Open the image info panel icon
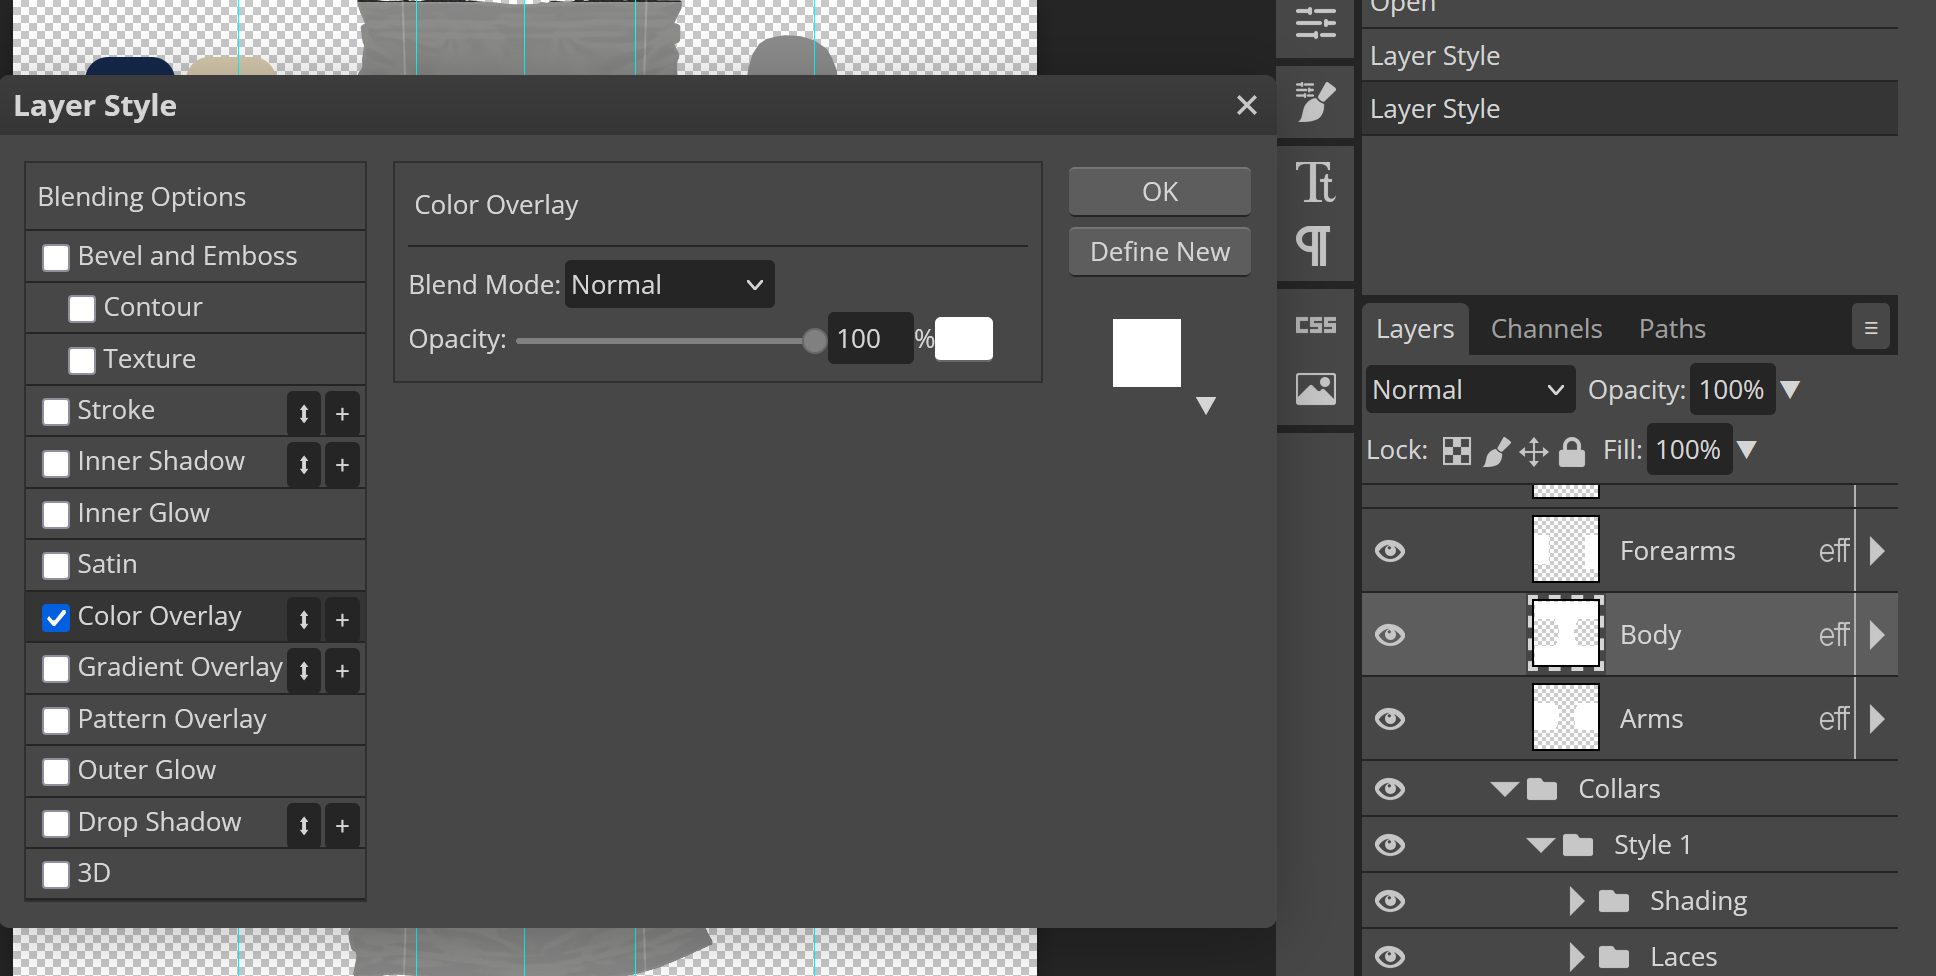Viewport: 1936px width, 976px height. 1315,388
